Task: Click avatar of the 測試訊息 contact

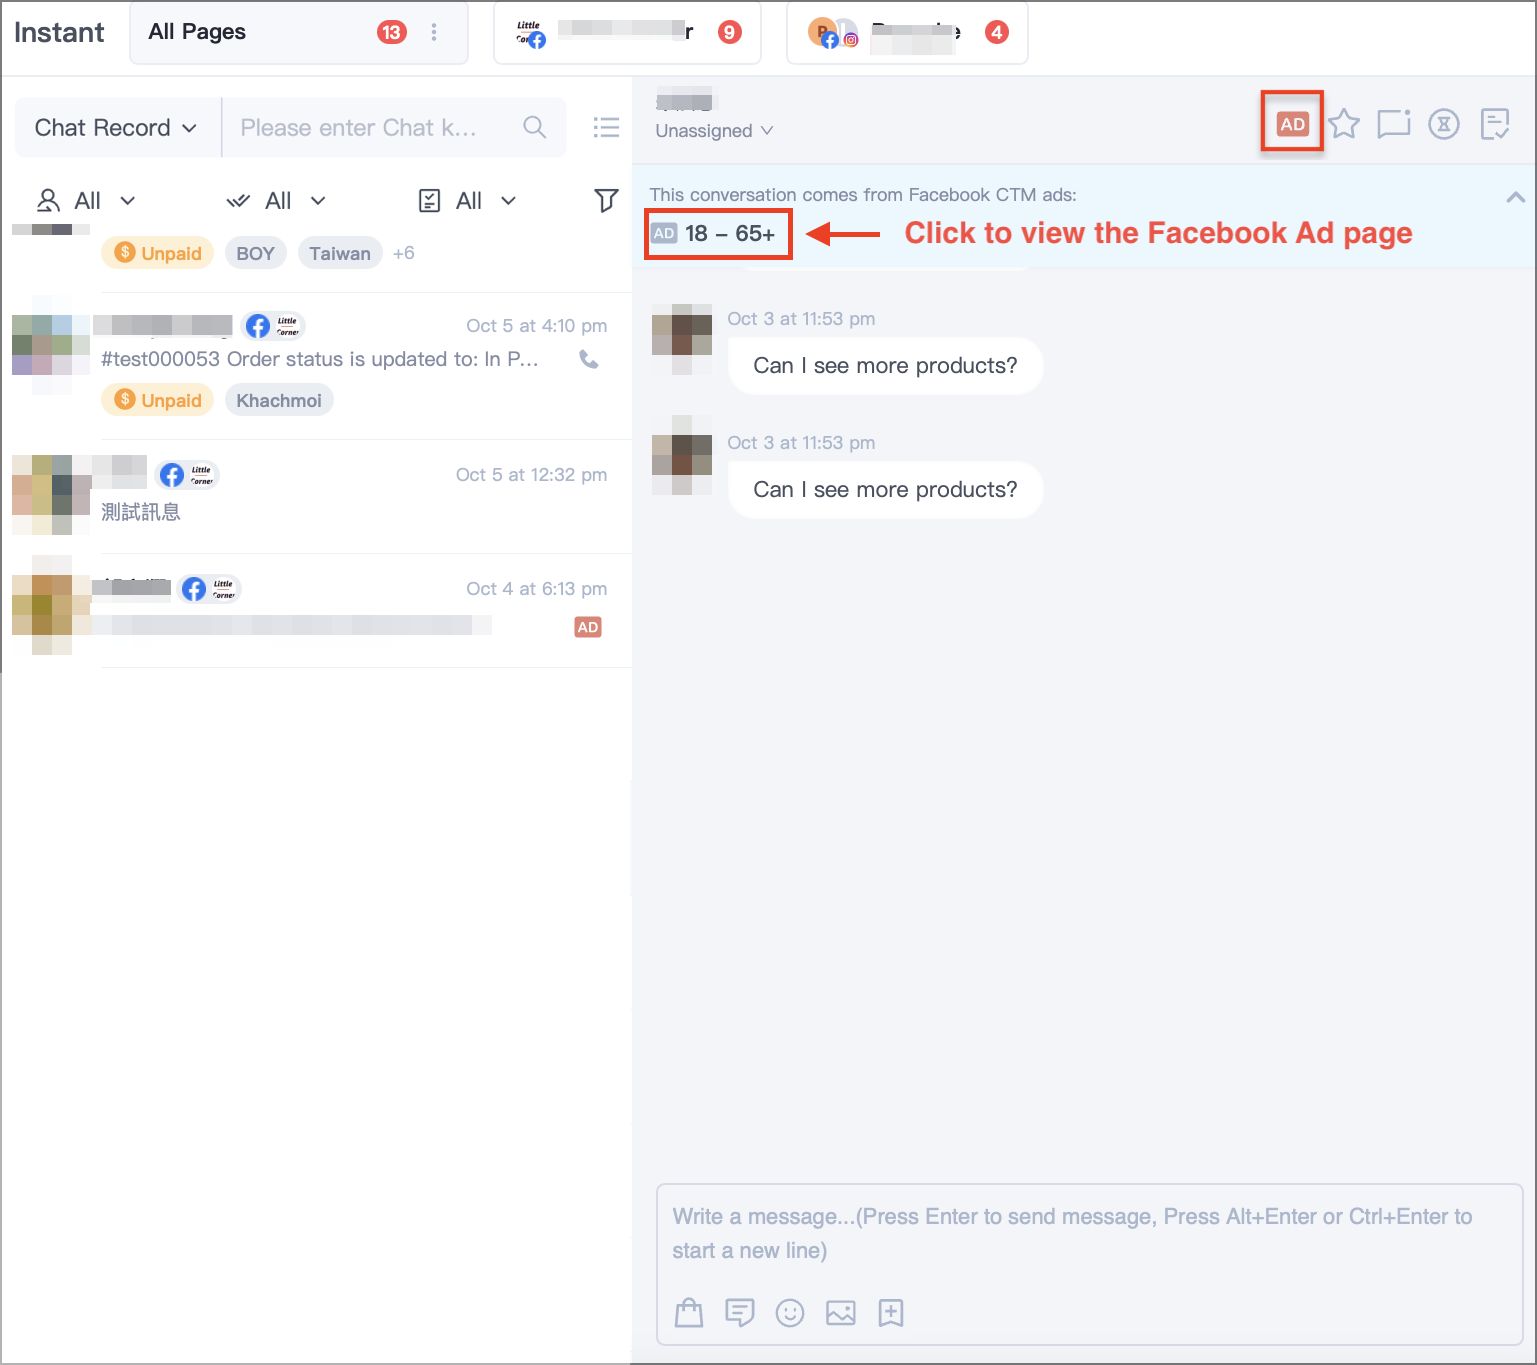Action: [50, 494]
